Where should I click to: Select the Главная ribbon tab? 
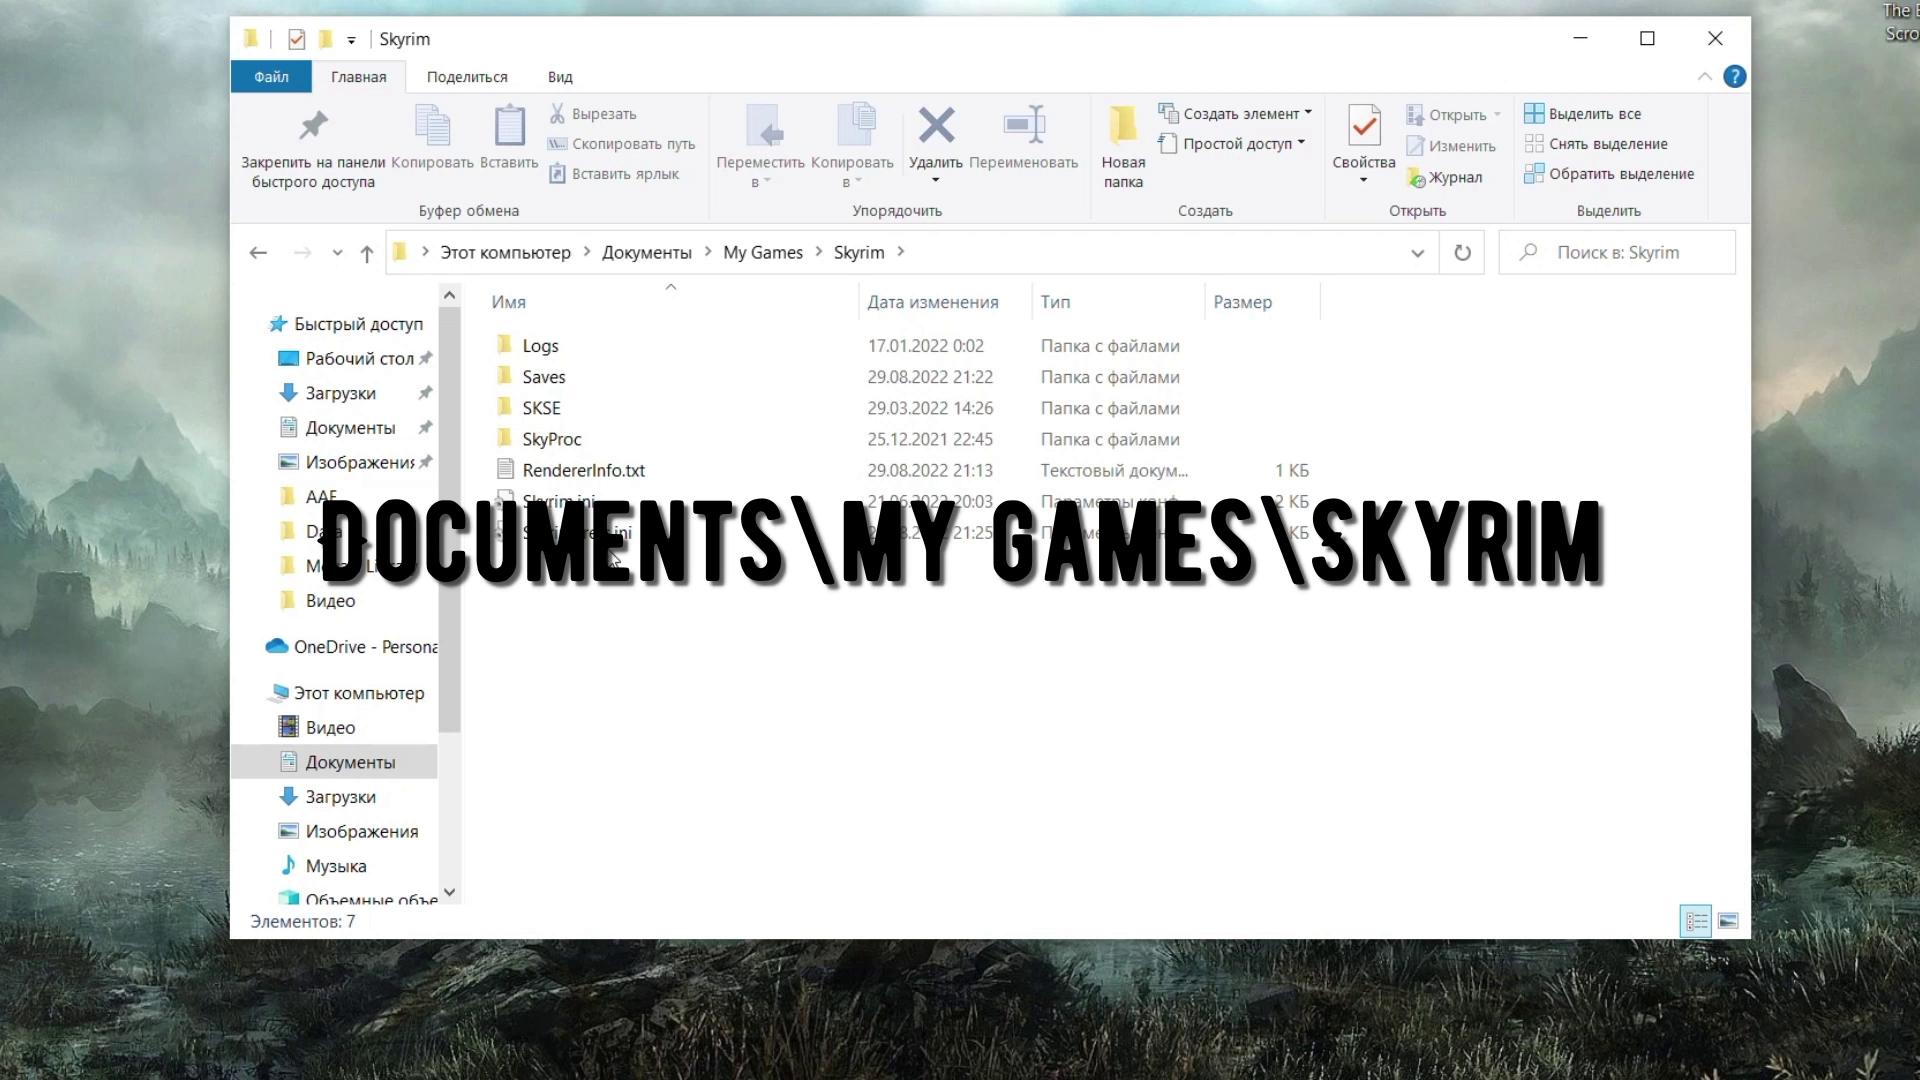pos(359,77)
